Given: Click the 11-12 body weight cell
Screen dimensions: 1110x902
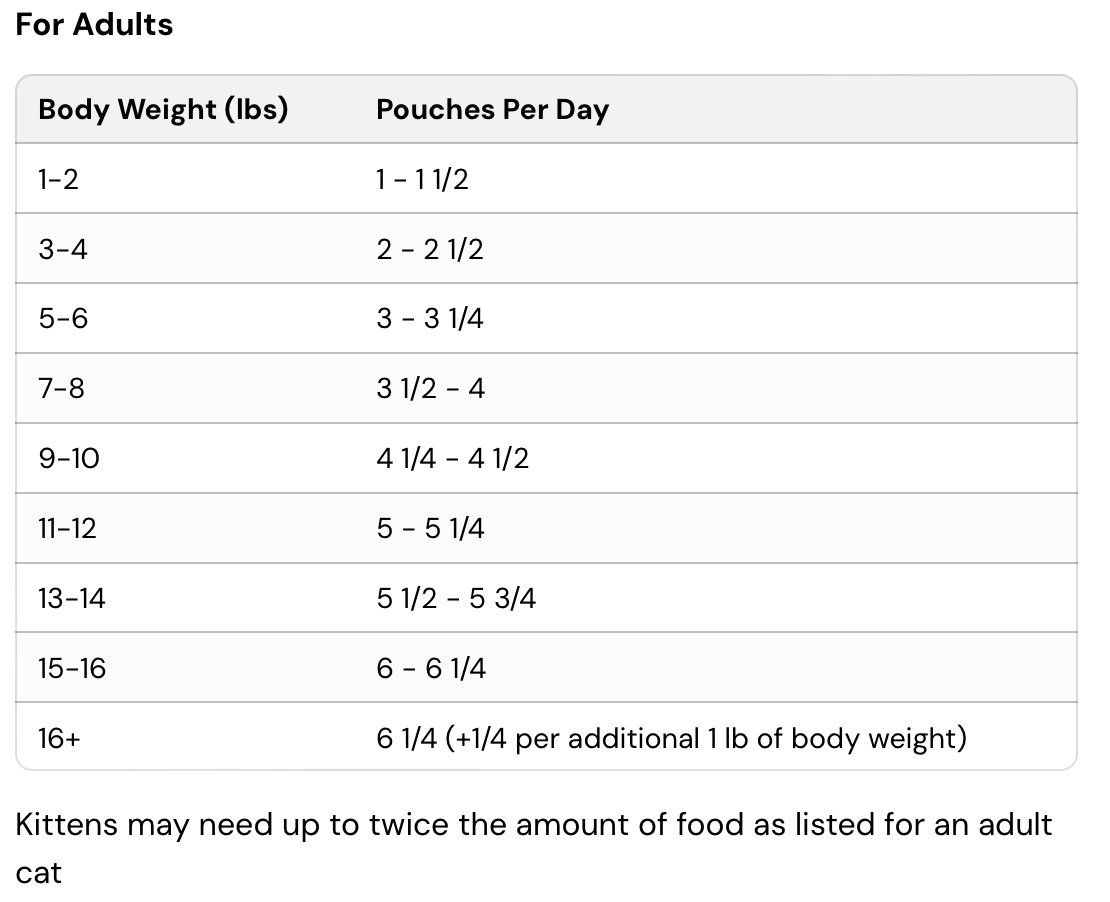Looking at the screenshot, I should (x=67, y=528).
